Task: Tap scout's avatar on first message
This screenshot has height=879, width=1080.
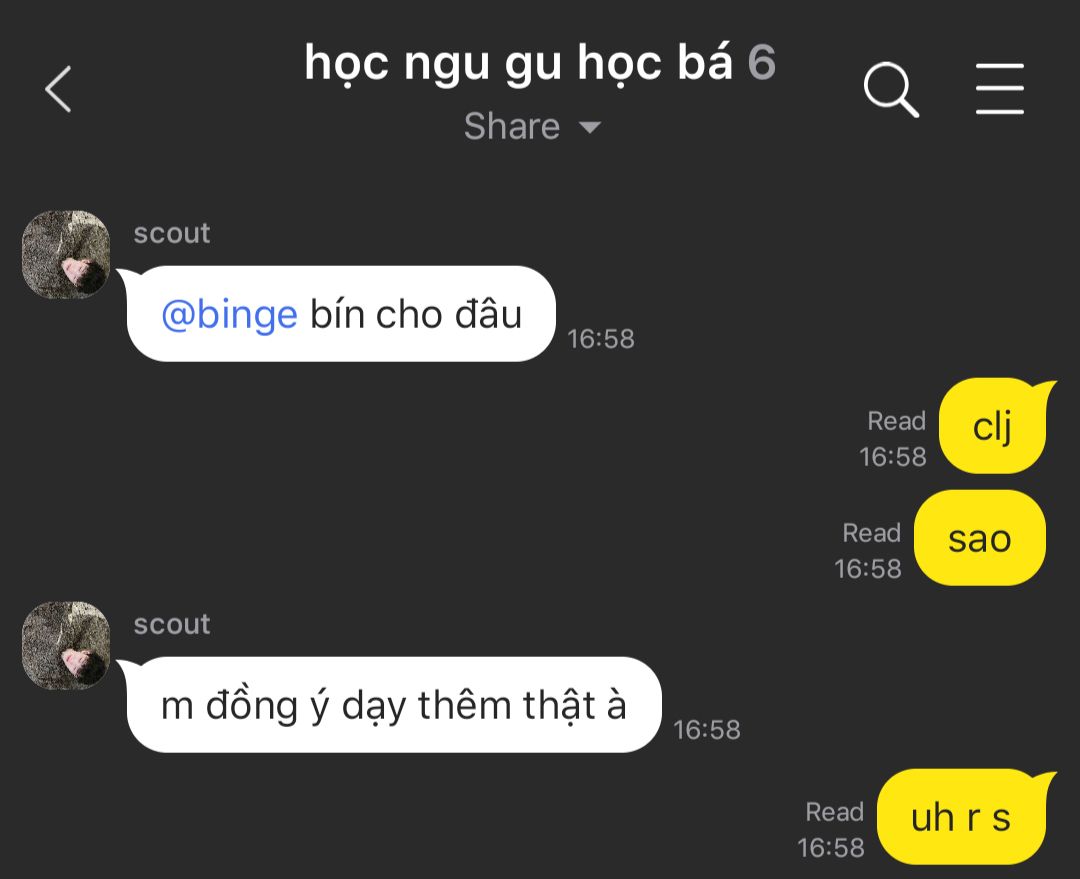Action: (x=66, y=254)
